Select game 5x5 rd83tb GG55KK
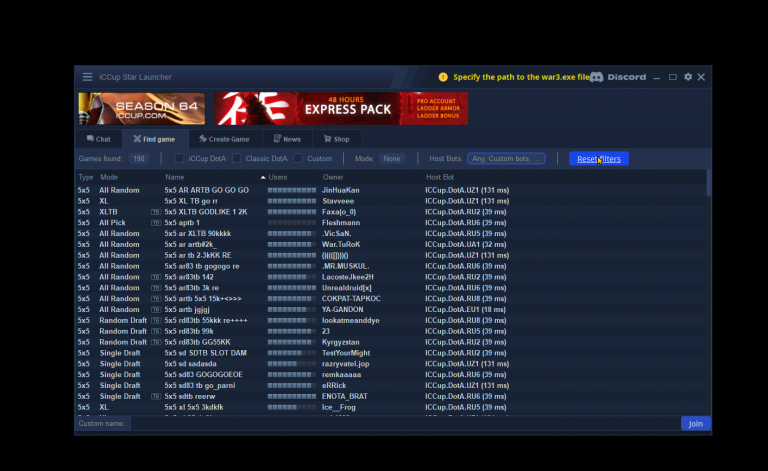 391,342
